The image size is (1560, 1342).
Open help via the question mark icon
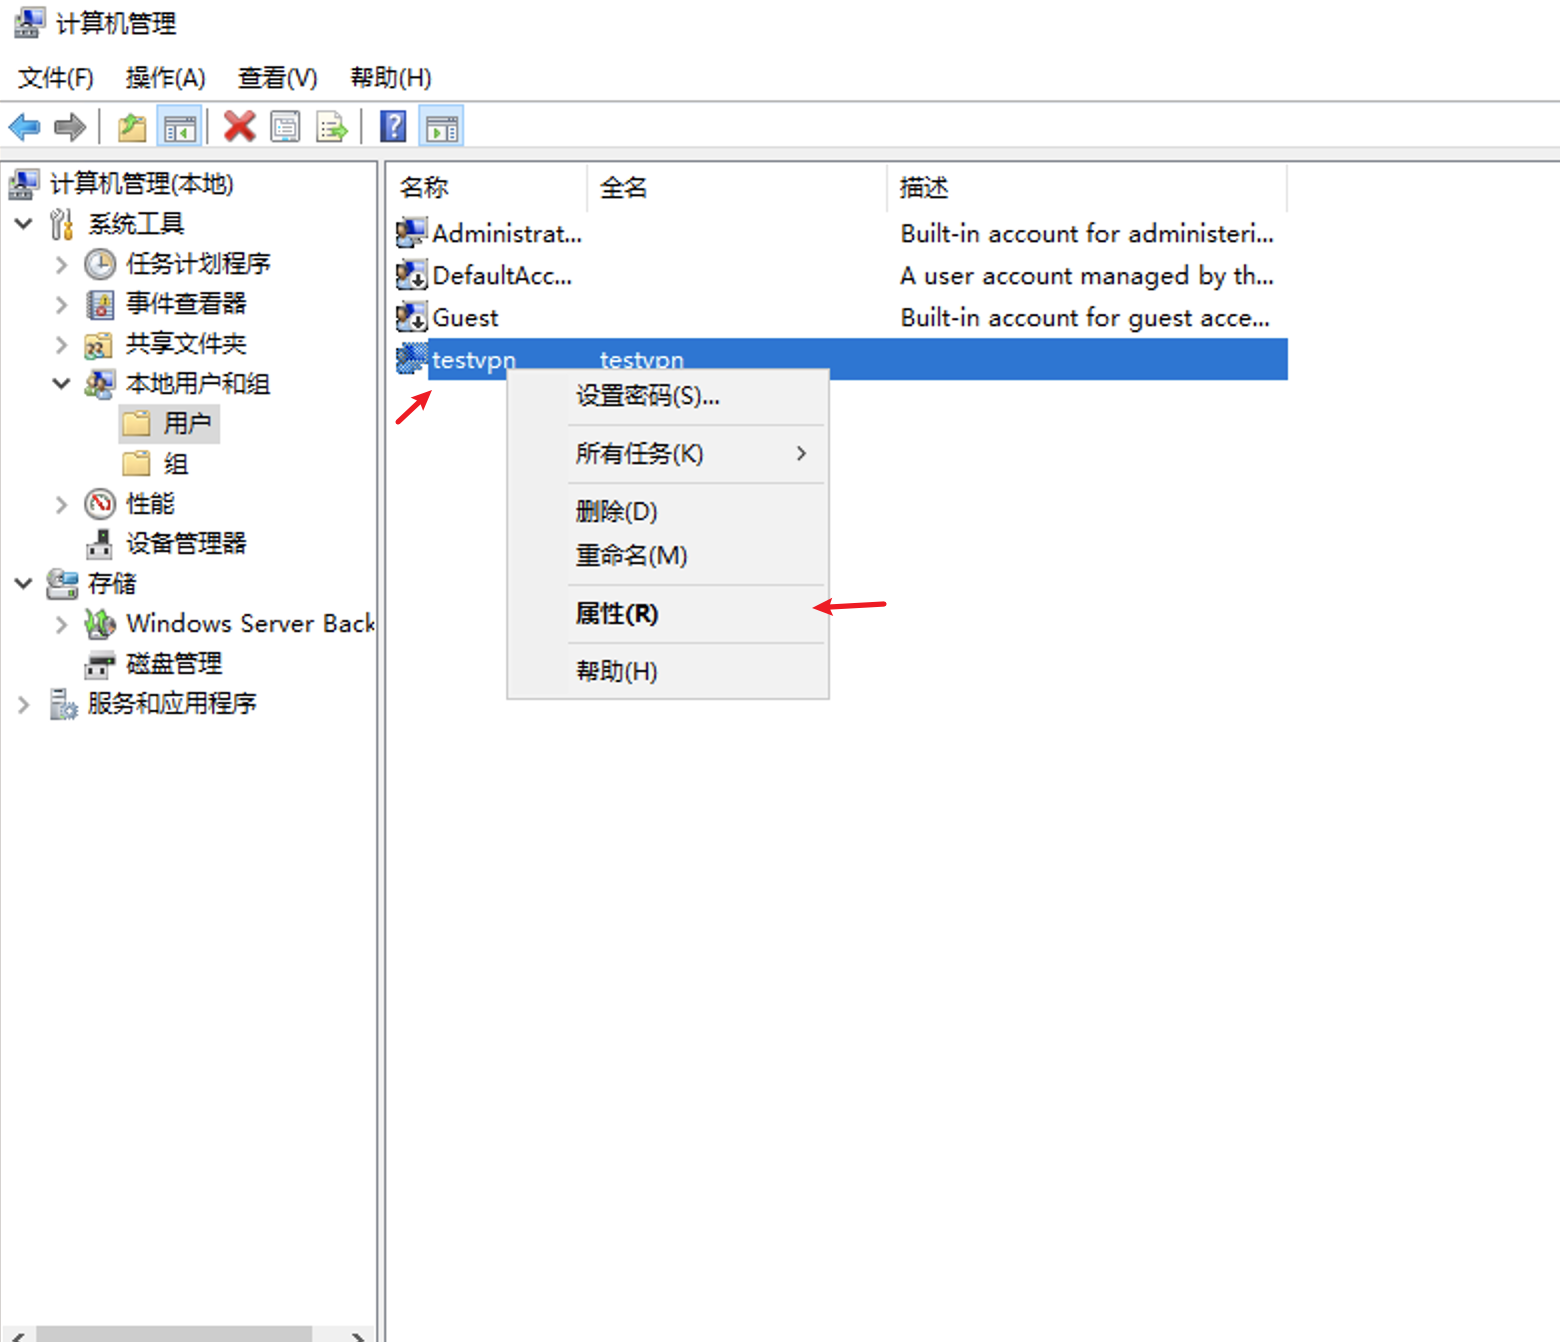pos(392,126)
